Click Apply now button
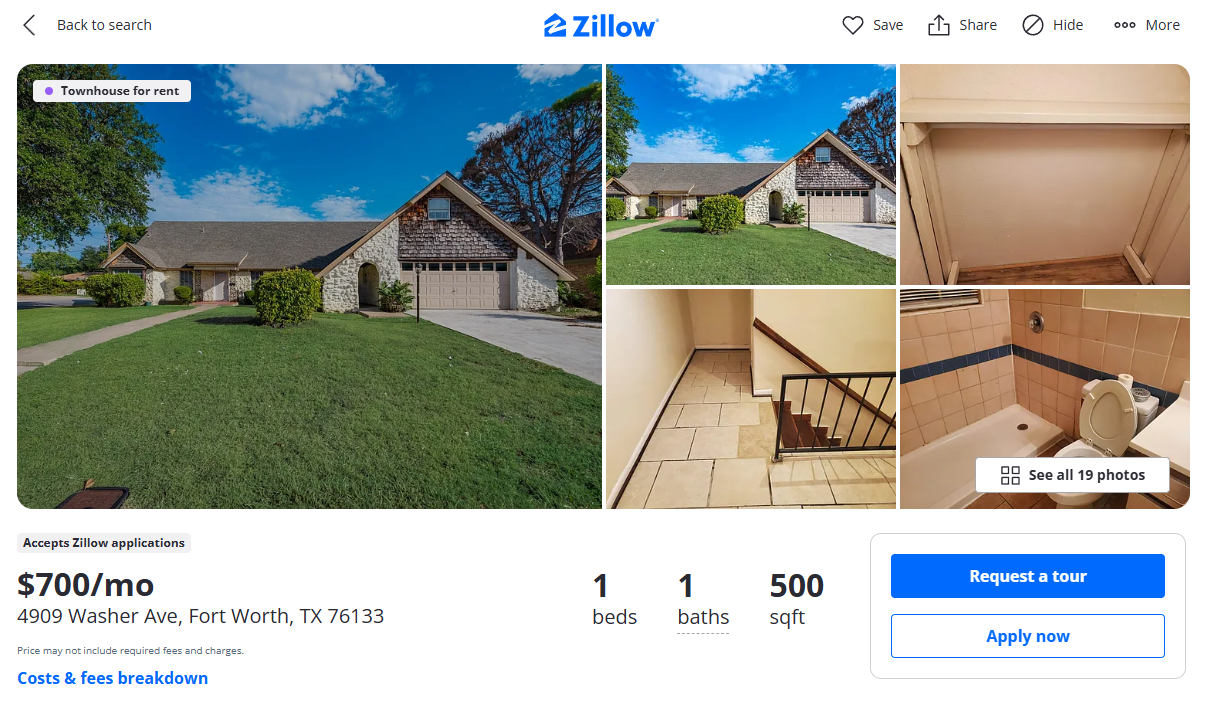Viewport: 1213px width, 703px height. [1028, 636]
